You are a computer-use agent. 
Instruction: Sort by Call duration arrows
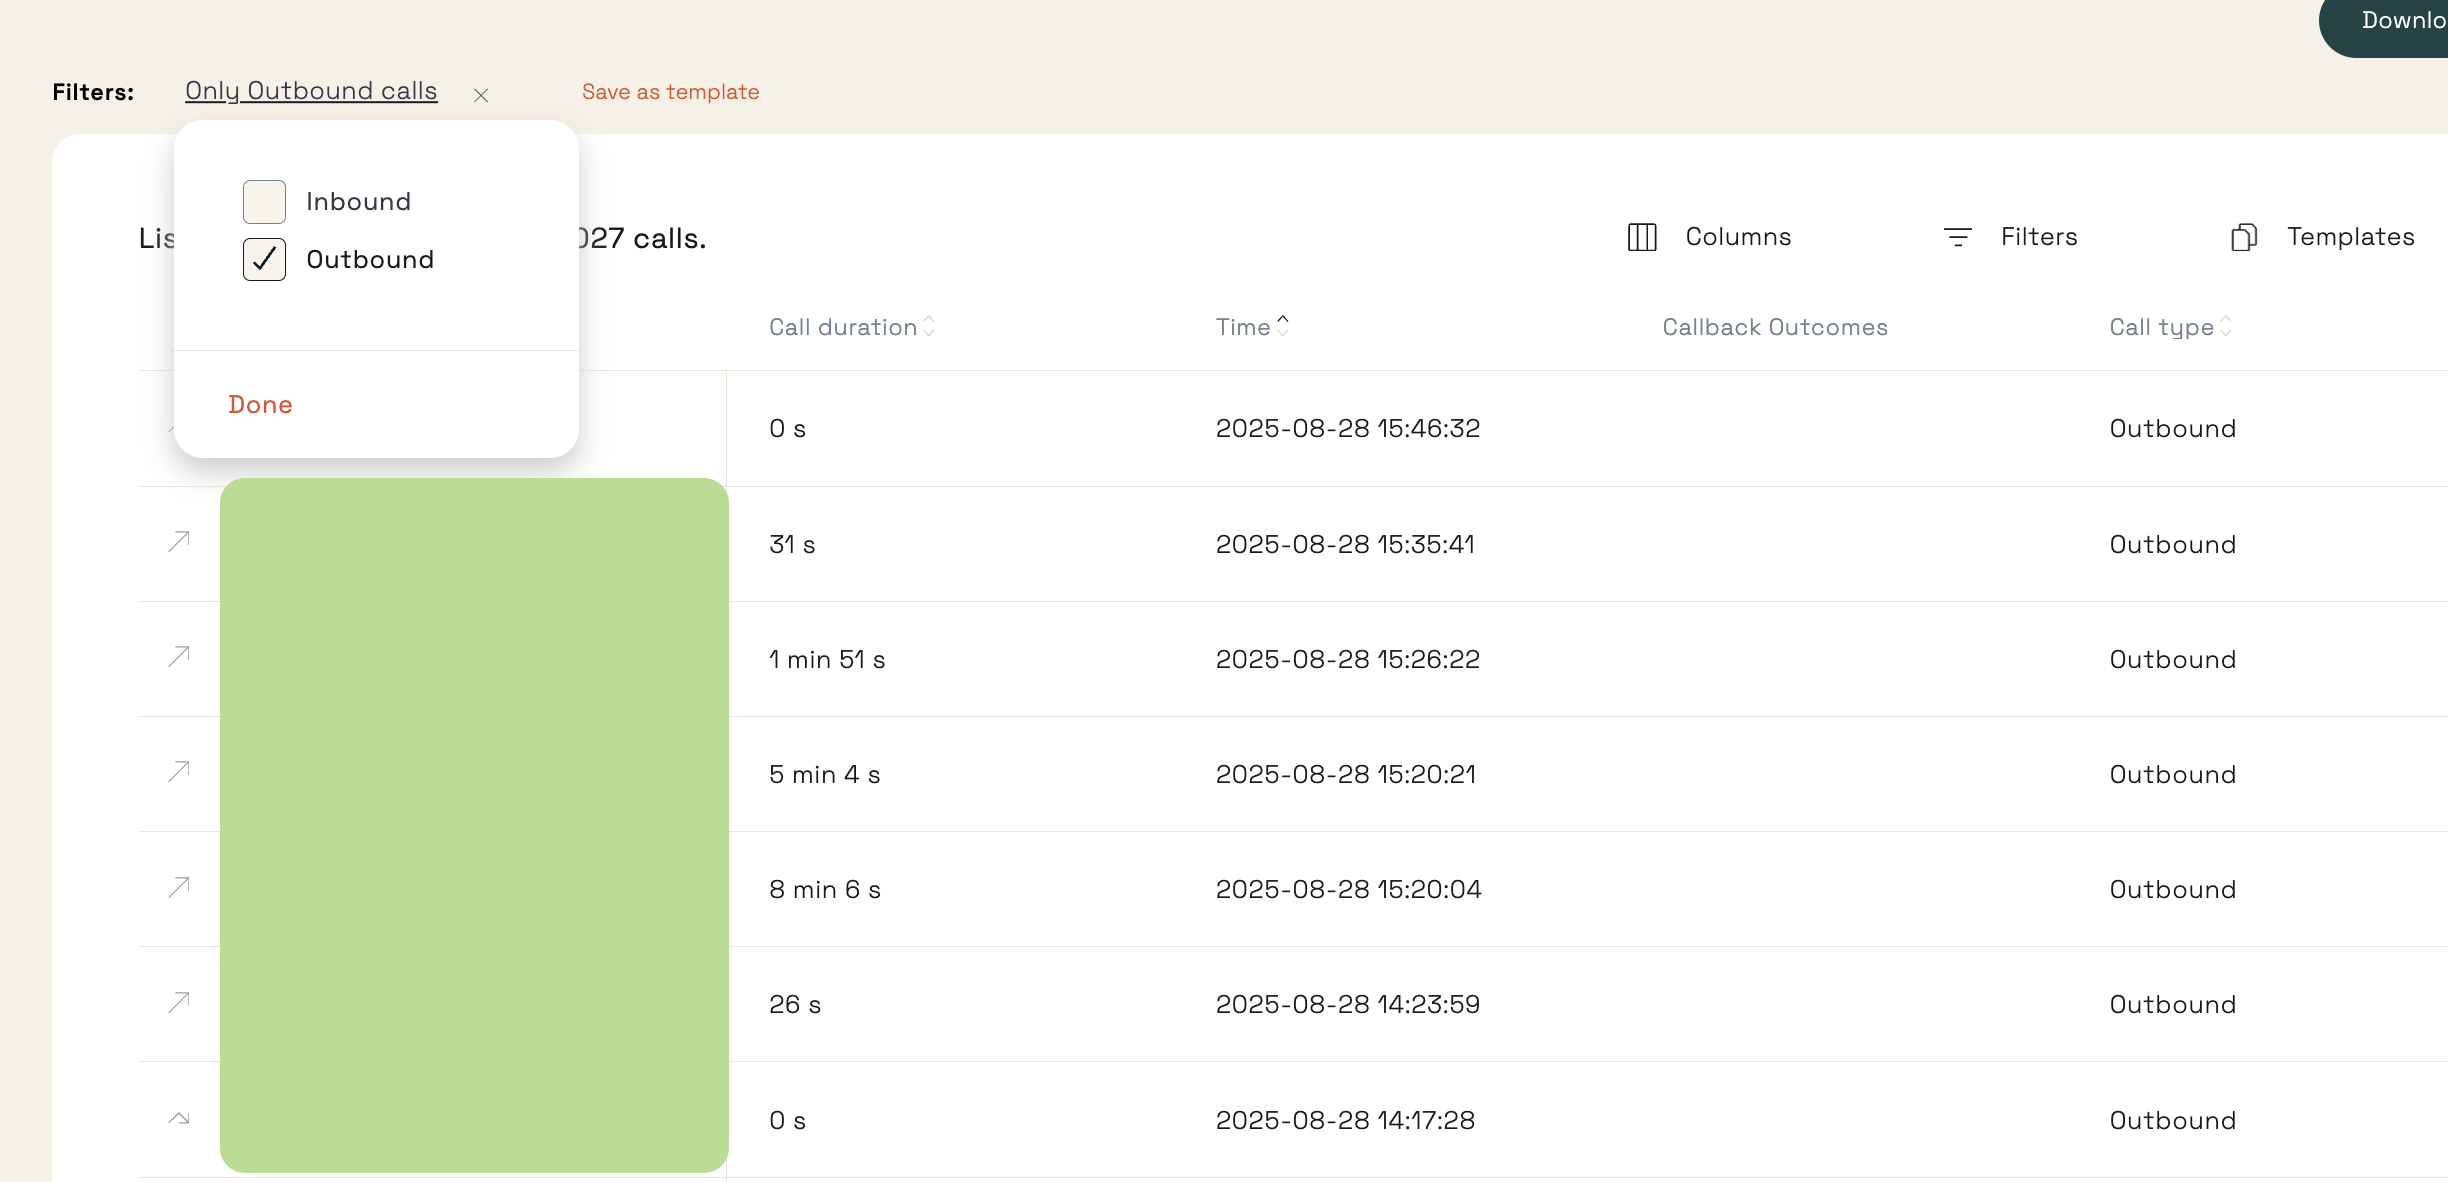[x=929, y=326]
